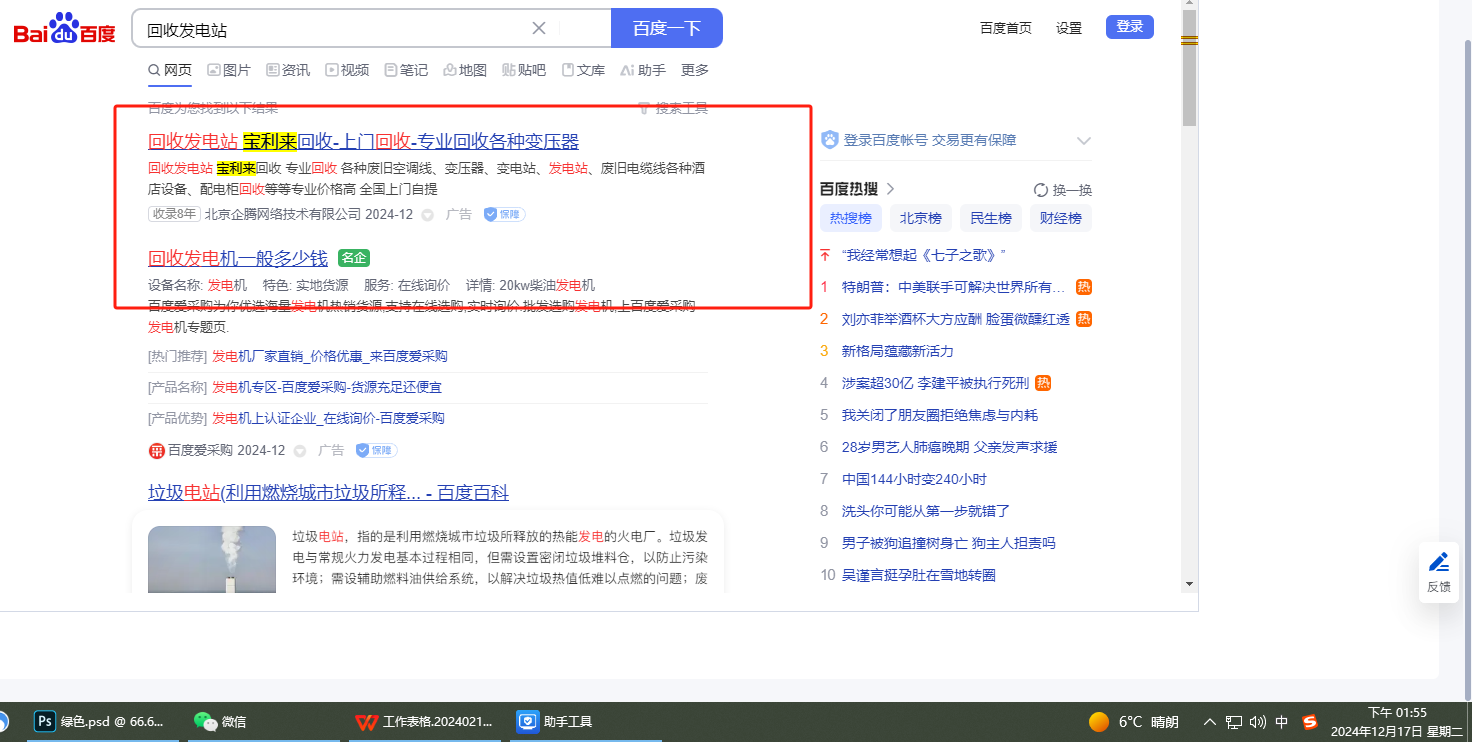This screenshot has width=1472, height=742.
Task: Select the 北京榜 hot list tab
Action: click(920, 218)
